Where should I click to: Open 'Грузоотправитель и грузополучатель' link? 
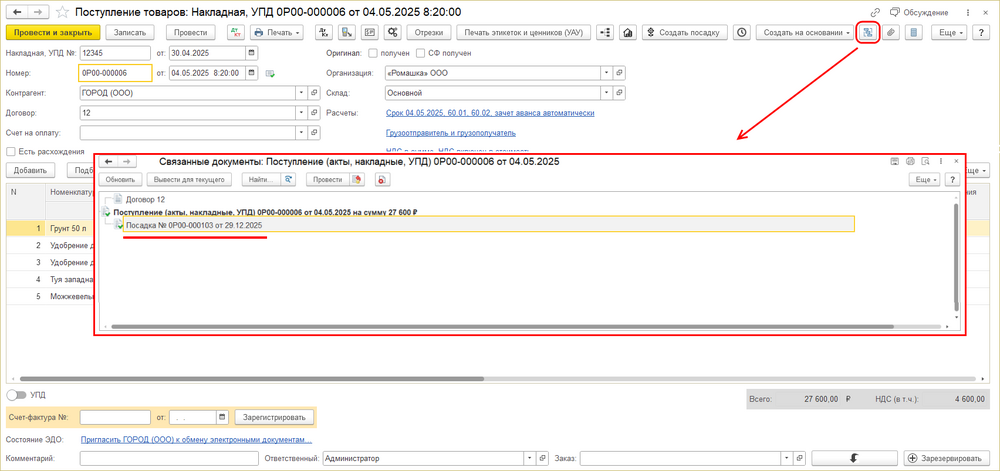(x=451, y=133)
